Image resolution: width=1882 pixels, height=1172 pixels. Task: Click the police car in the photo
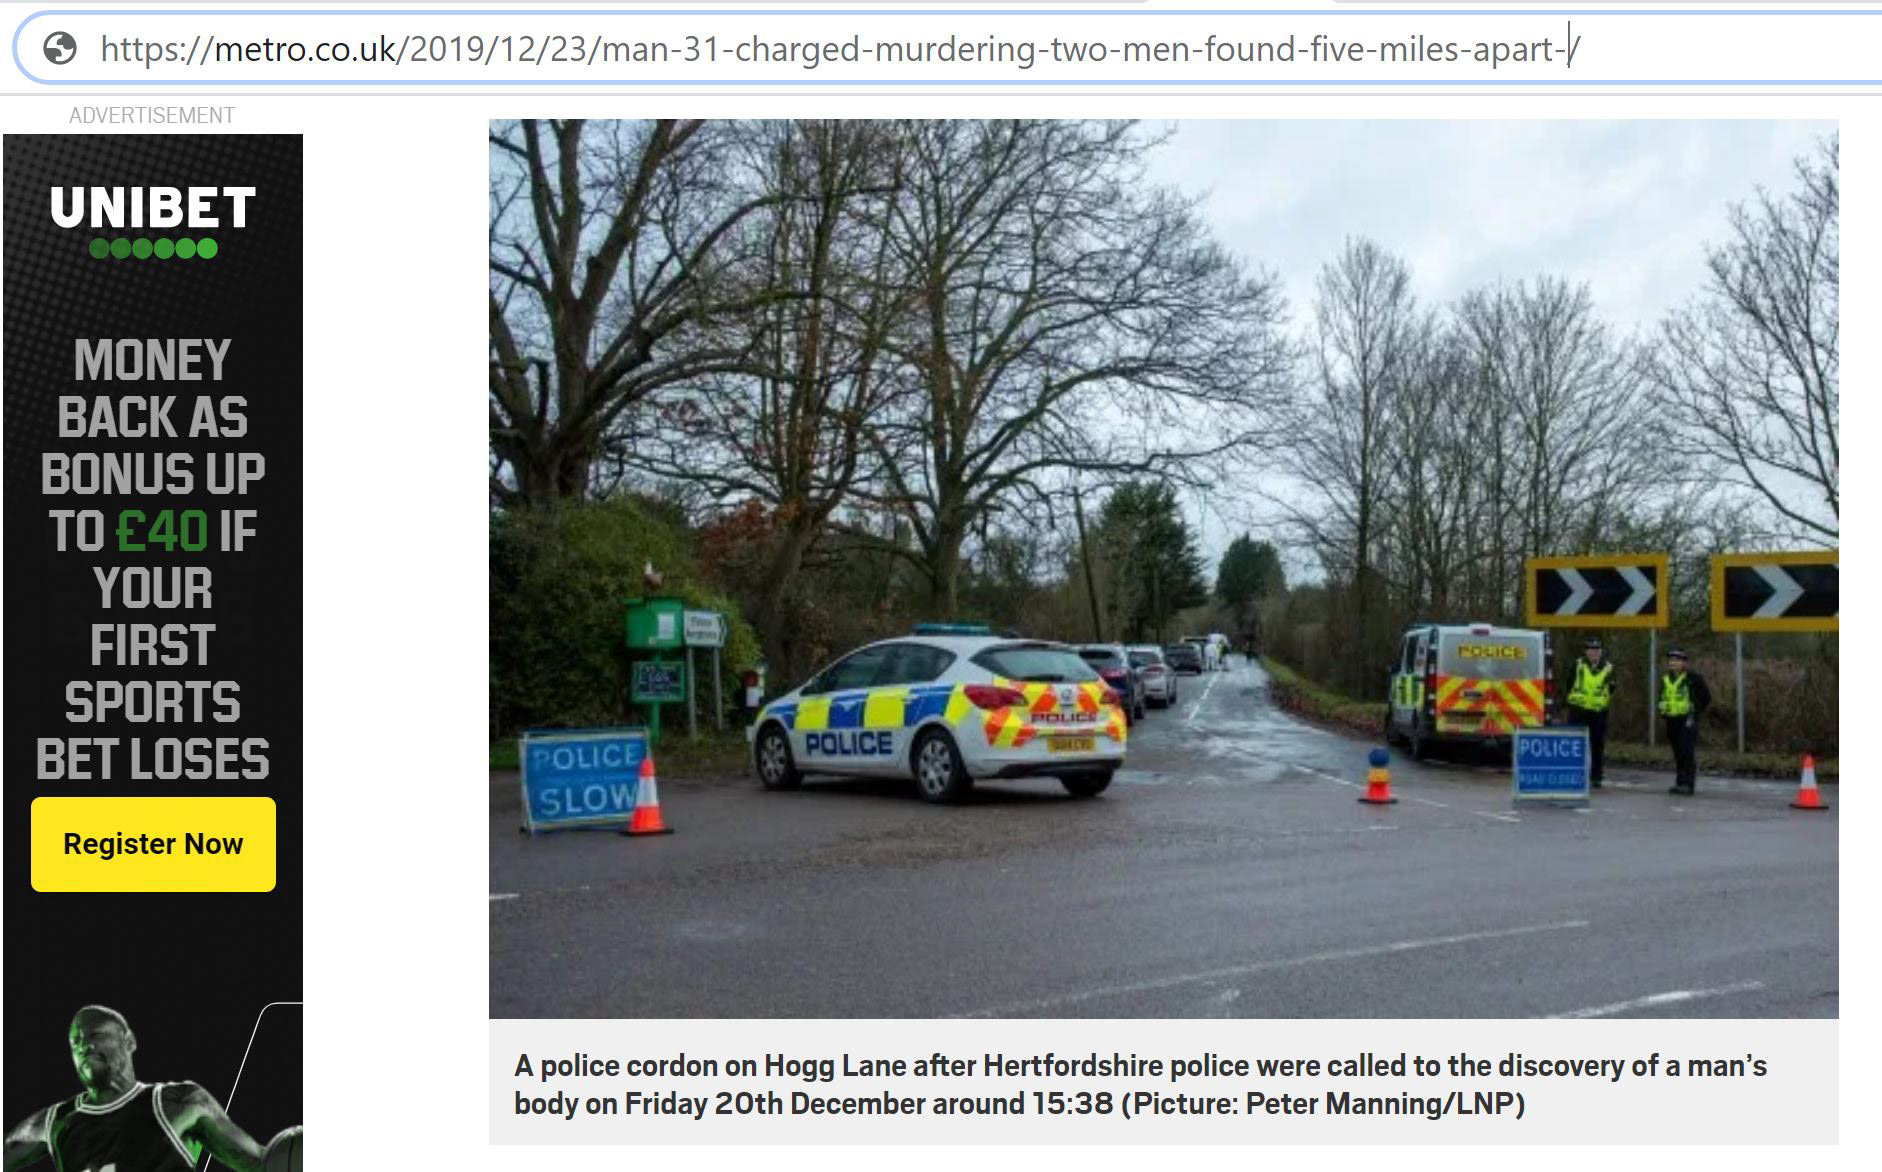pyautogui.click(x=938, y=714)
